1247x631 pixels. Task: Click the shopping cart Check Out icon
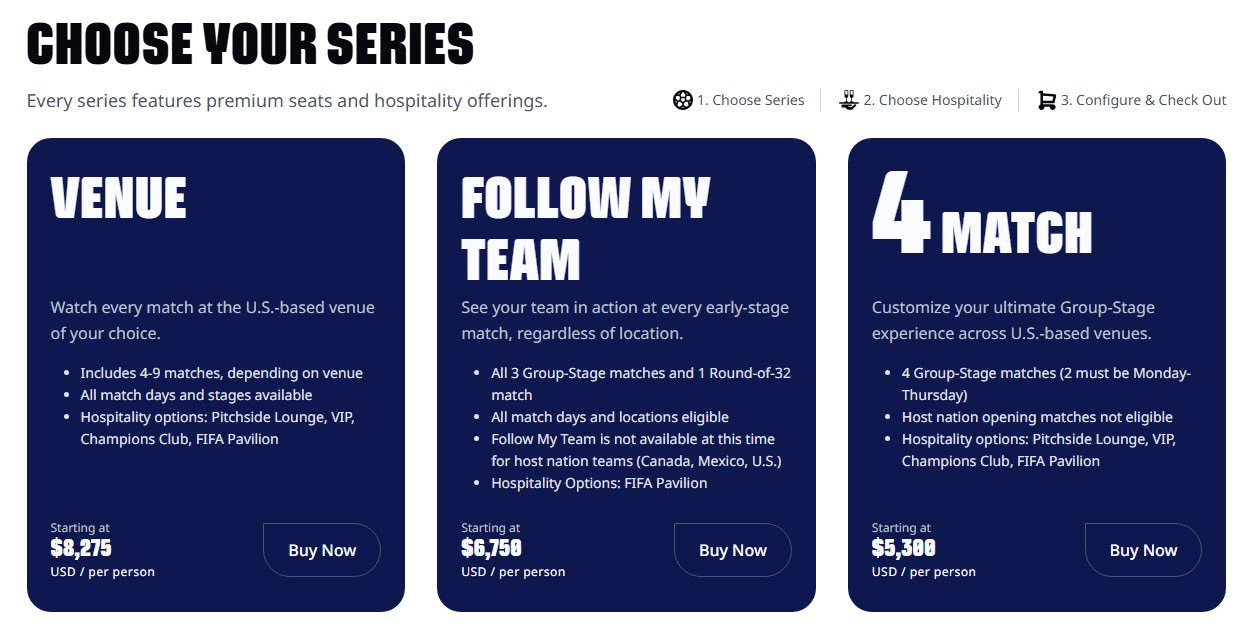coord(1047,100)
